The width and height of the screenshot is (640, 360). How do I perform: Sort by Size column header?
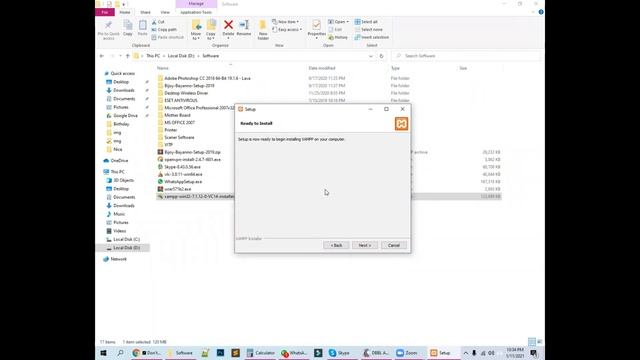point(463,68)
